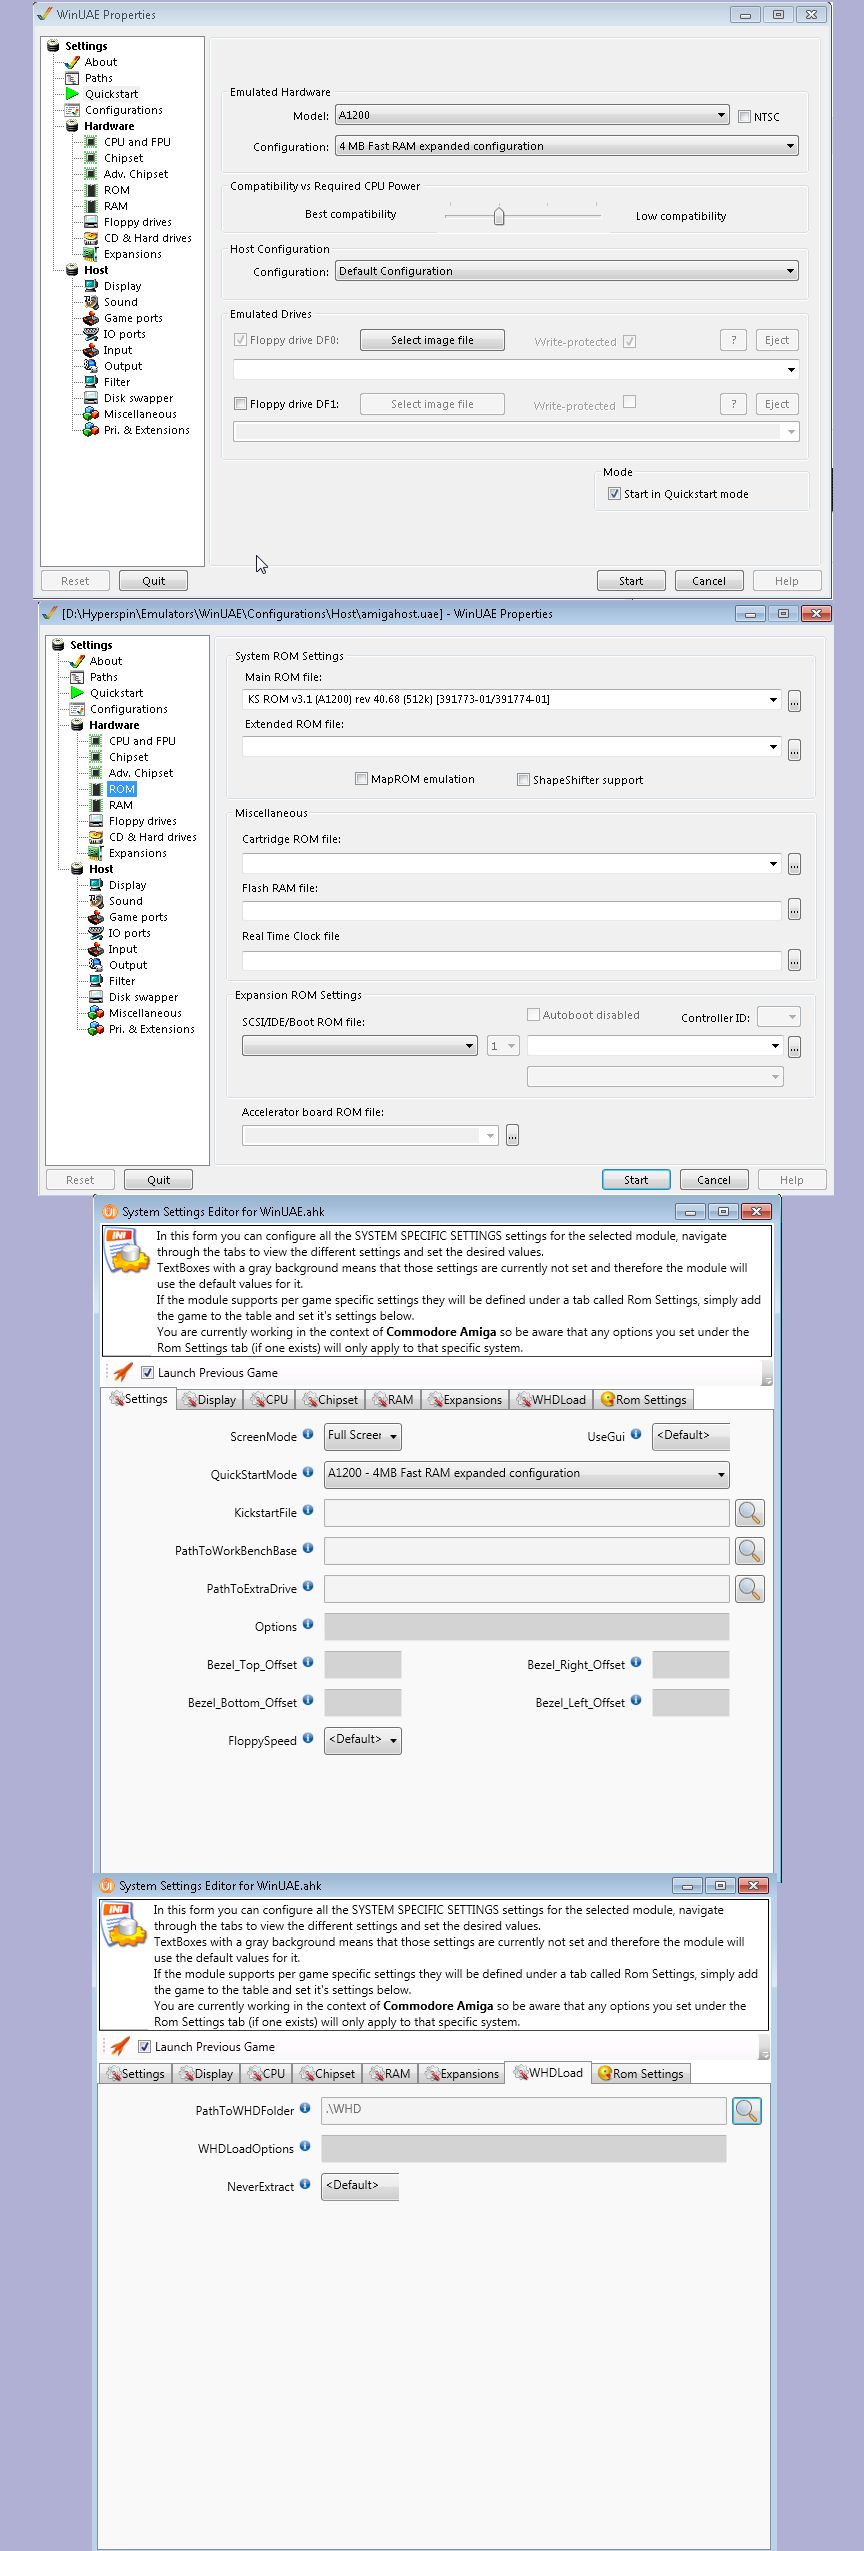
Task: Open NeverExtract Default dropdown
Action: [359, 2187]
